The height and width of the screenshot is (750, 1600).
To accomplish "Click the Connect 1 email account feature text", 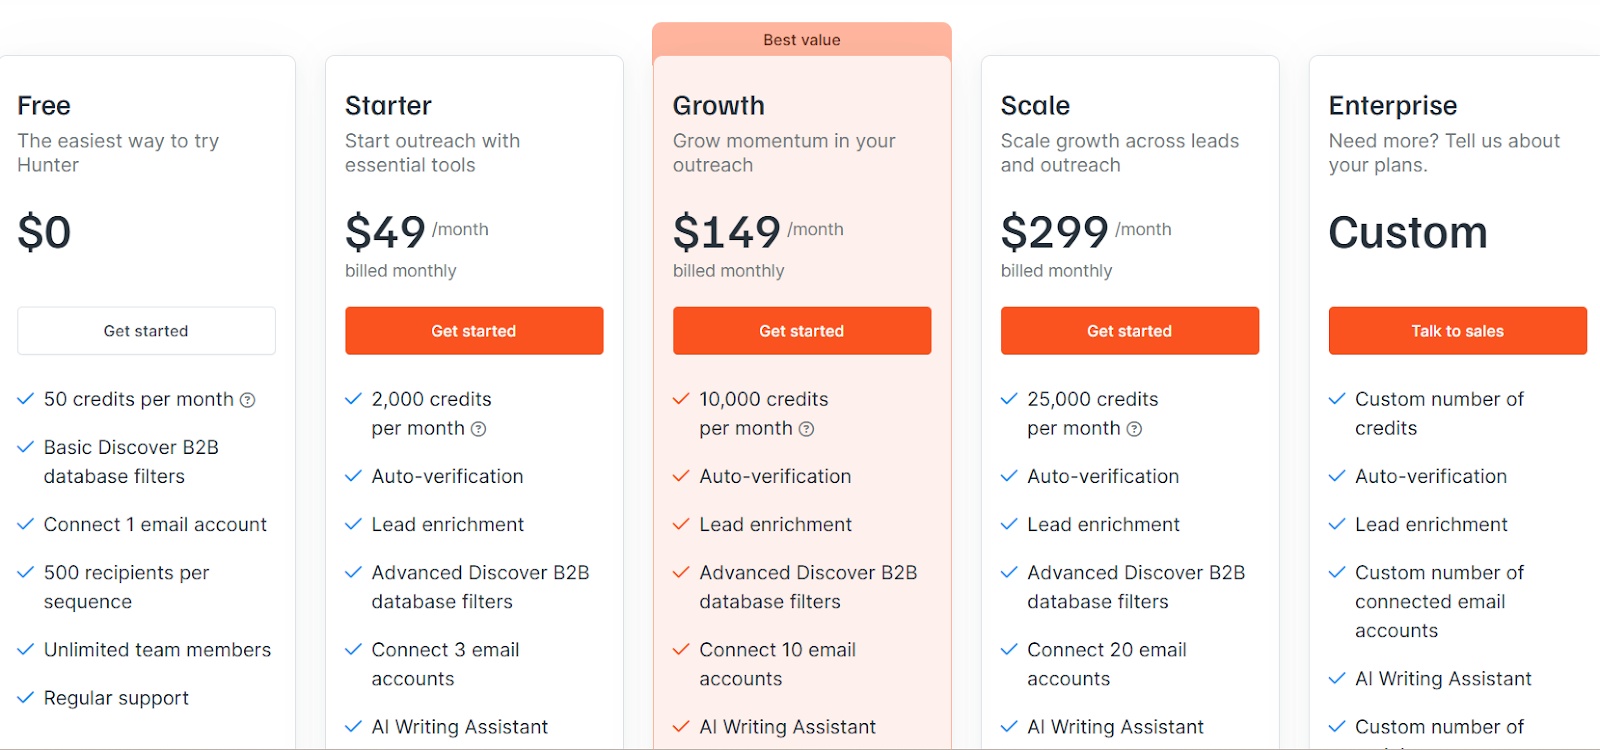I will tap(155, 525).
